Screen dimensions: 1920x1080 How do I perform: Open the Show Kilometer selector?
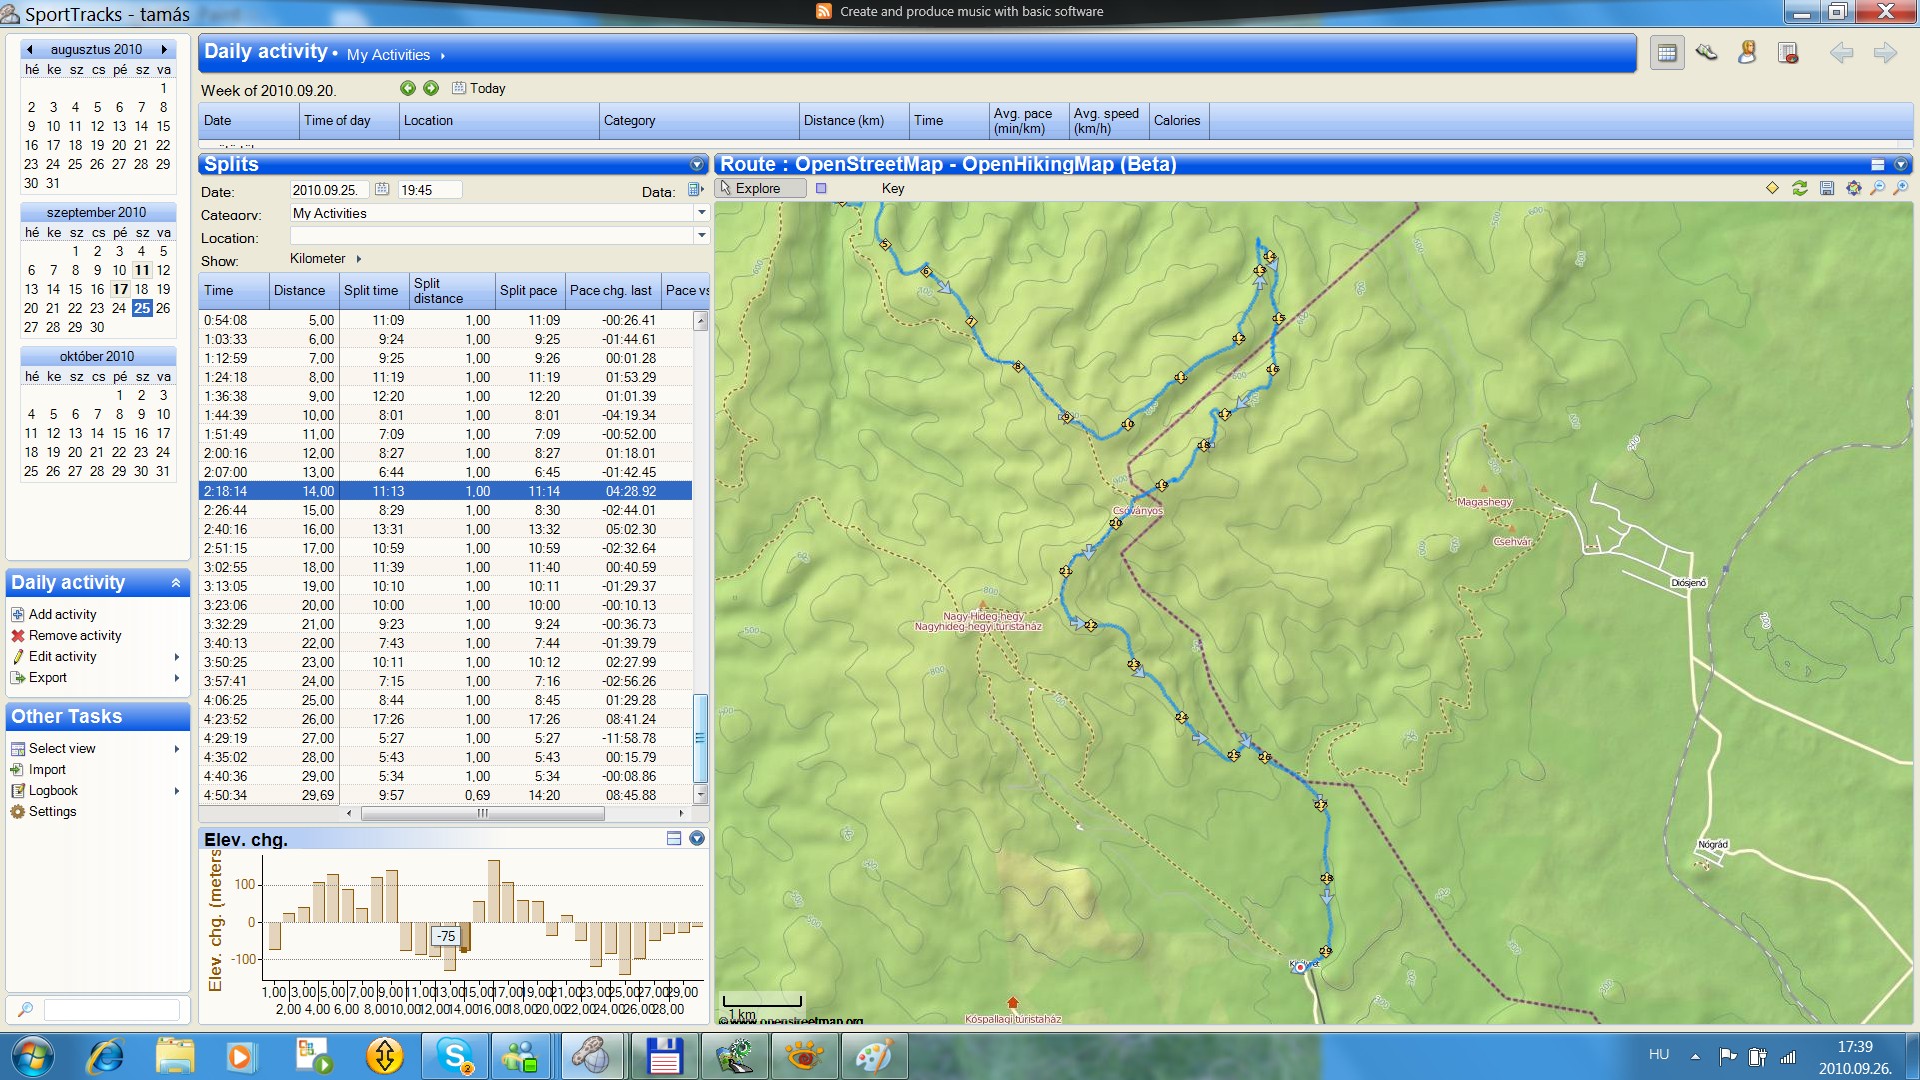click(x=325, y=258)
